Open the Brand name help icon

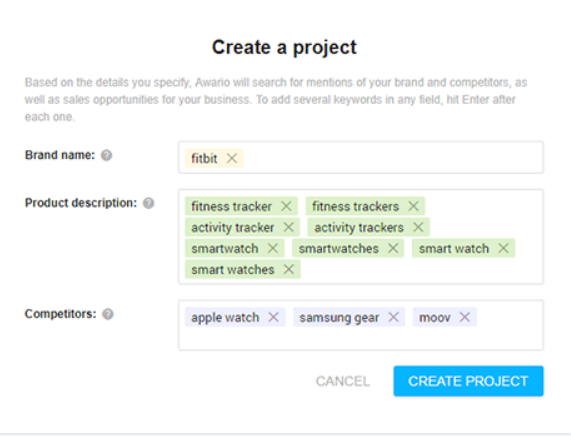pyautogui.click(x=106, y=155)
